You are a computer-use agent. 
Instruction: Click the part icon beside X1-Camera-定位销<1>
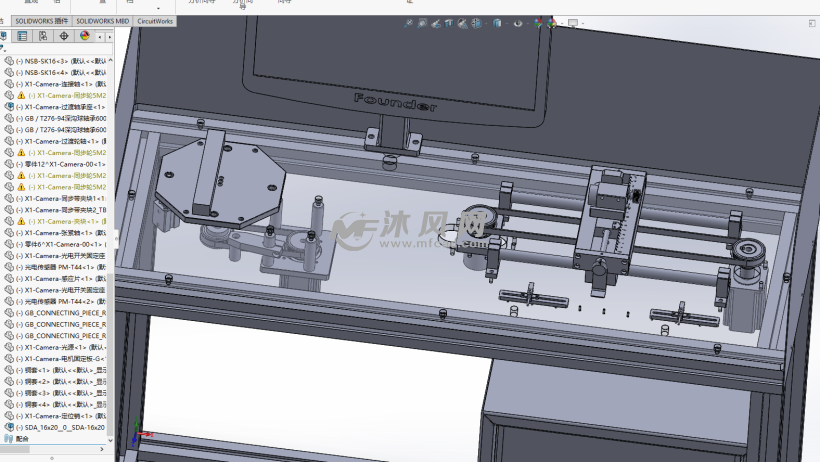click(9, 416)
